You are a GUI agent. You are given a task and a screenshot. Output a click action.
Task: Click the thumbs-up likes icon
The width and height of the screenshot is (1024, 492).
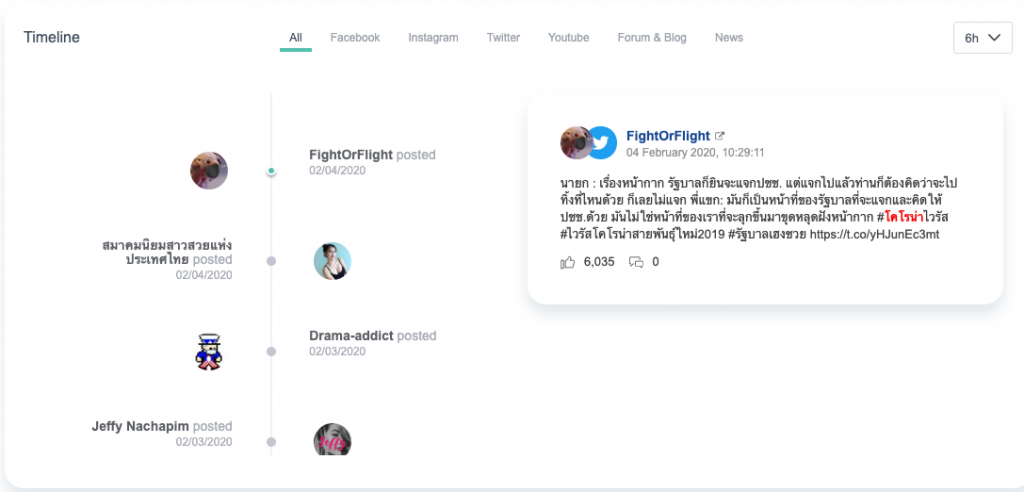click(x=568, y=262)
